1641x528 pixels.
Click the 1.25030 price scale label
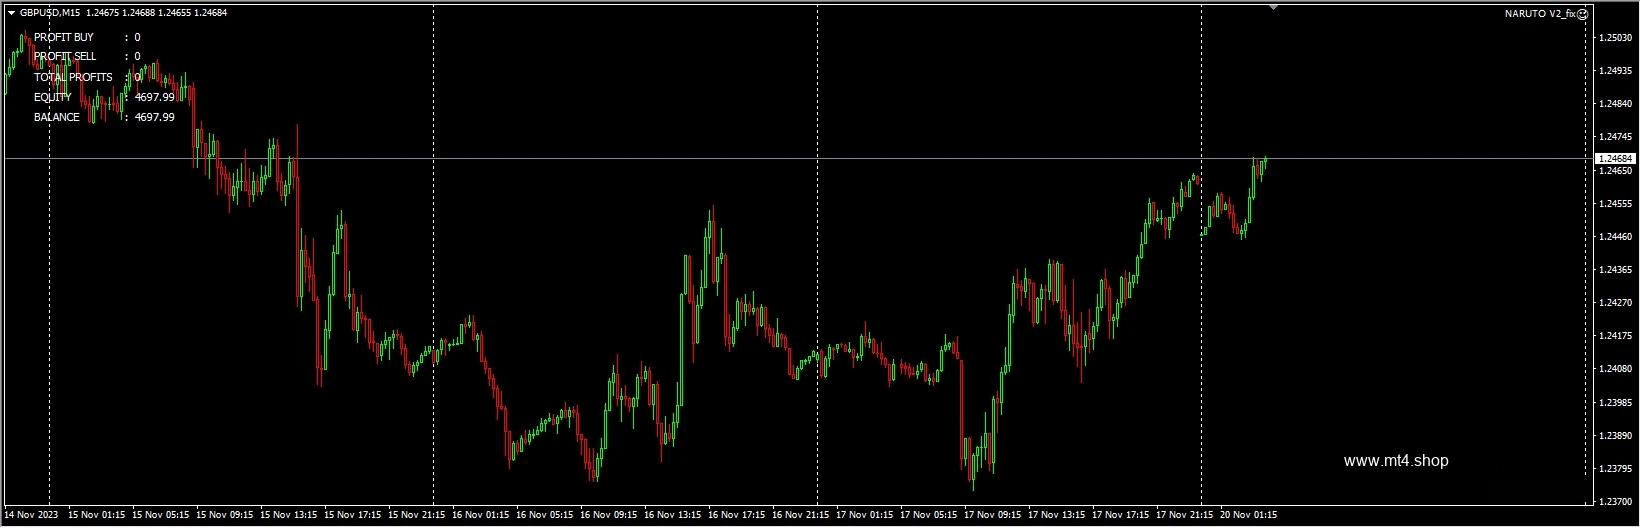click(1616, 38)
